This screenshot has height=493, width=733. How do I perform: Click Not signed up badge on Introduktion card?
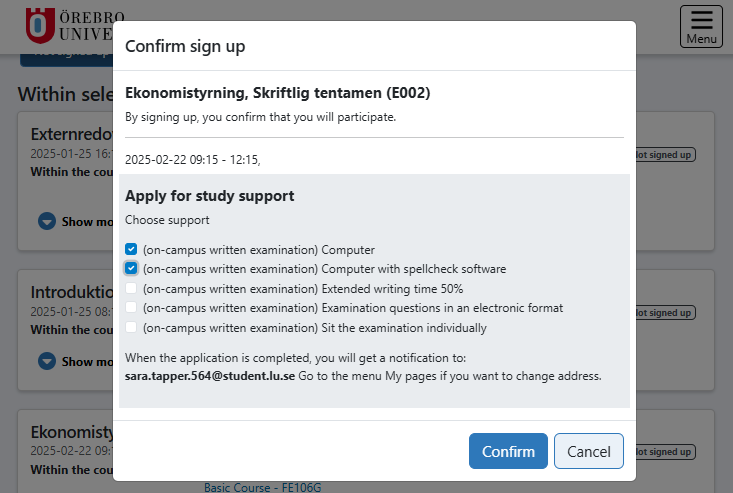coord(665,313)
